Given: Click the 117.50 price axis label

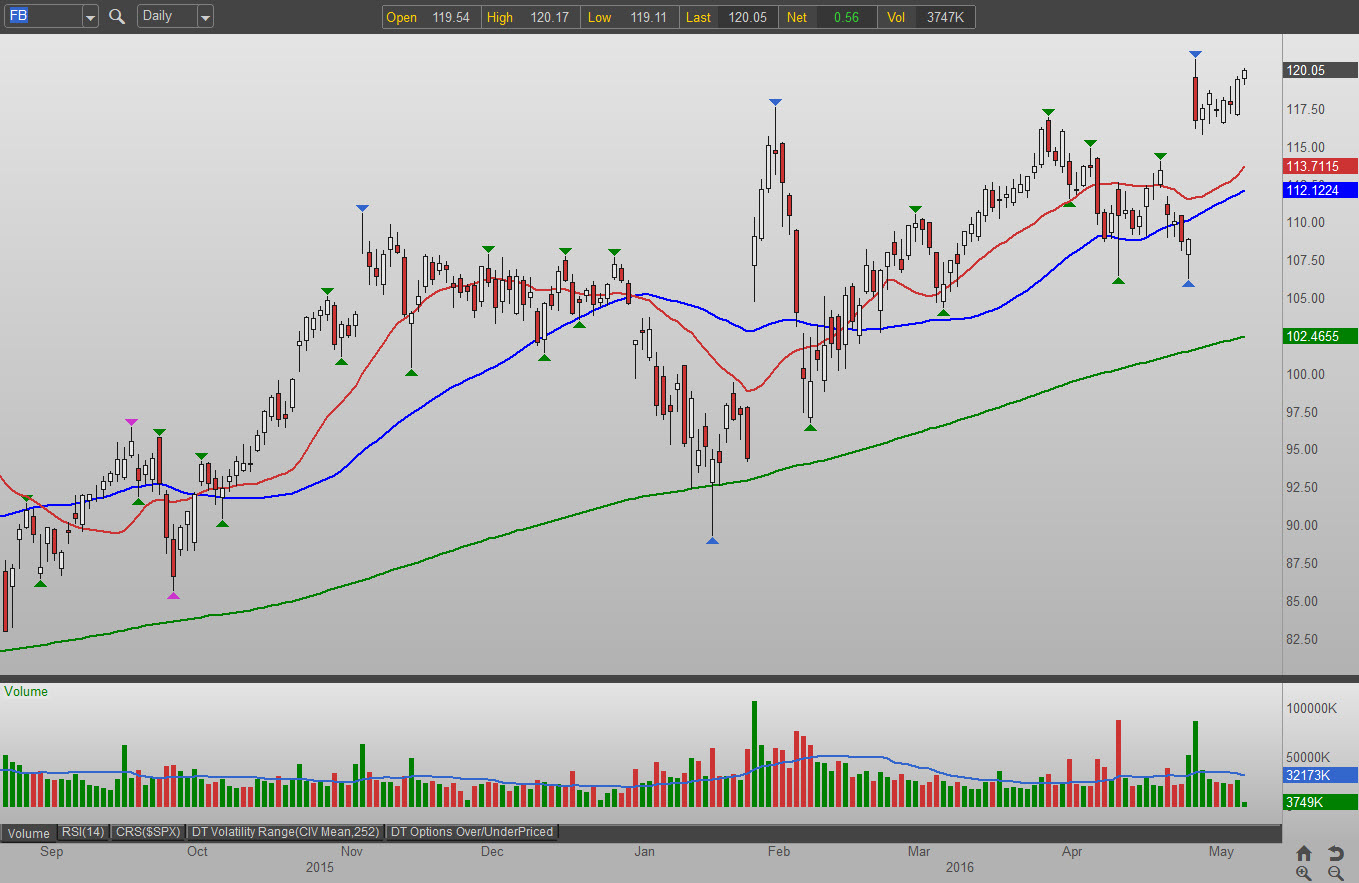Looking at the screenshot, I should pyautogui.click(x=1307, y=109).
